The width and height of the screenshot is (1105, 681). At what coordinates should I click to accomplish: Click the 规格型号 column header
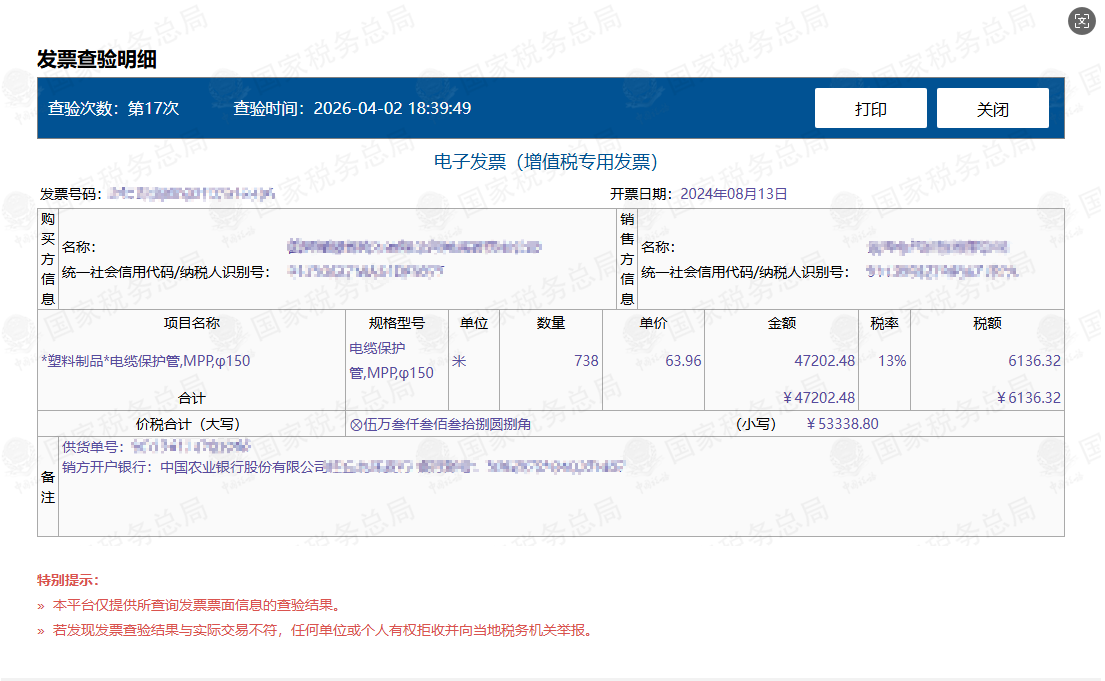[x=394, y=323]
